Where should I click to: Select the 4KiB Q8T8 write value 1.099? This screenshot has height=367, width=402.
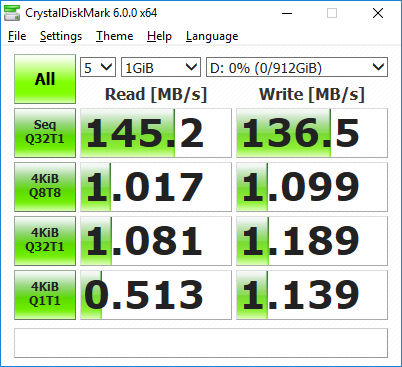click(x=312, y=187)
